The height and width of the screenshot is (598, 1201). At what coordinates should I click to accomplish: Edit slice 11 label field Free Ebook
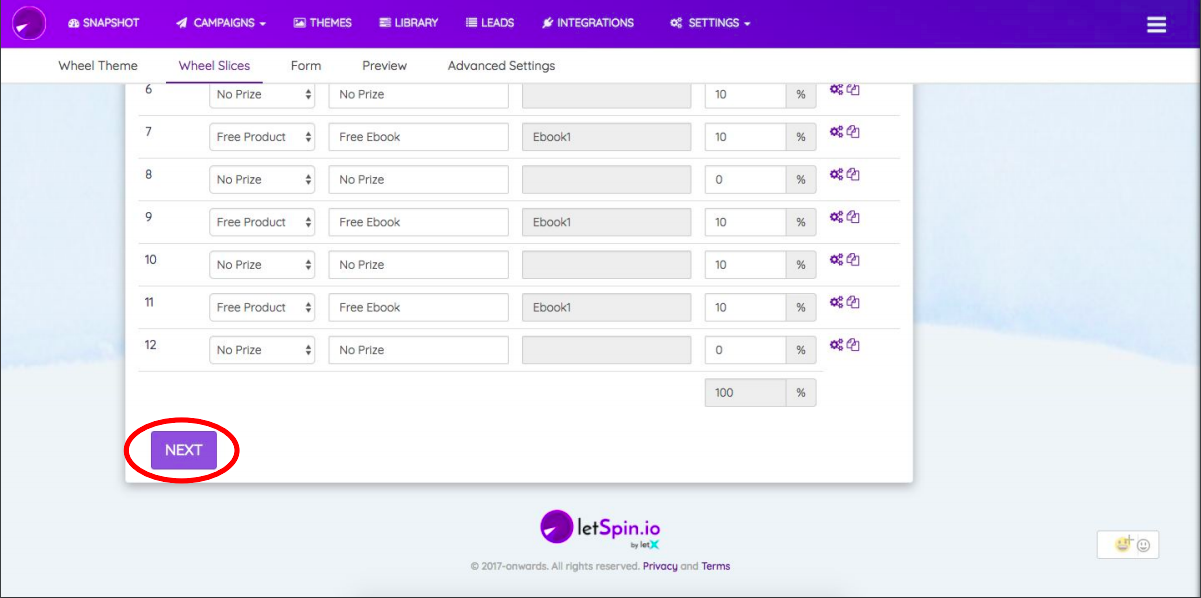[x=418, y=307]
